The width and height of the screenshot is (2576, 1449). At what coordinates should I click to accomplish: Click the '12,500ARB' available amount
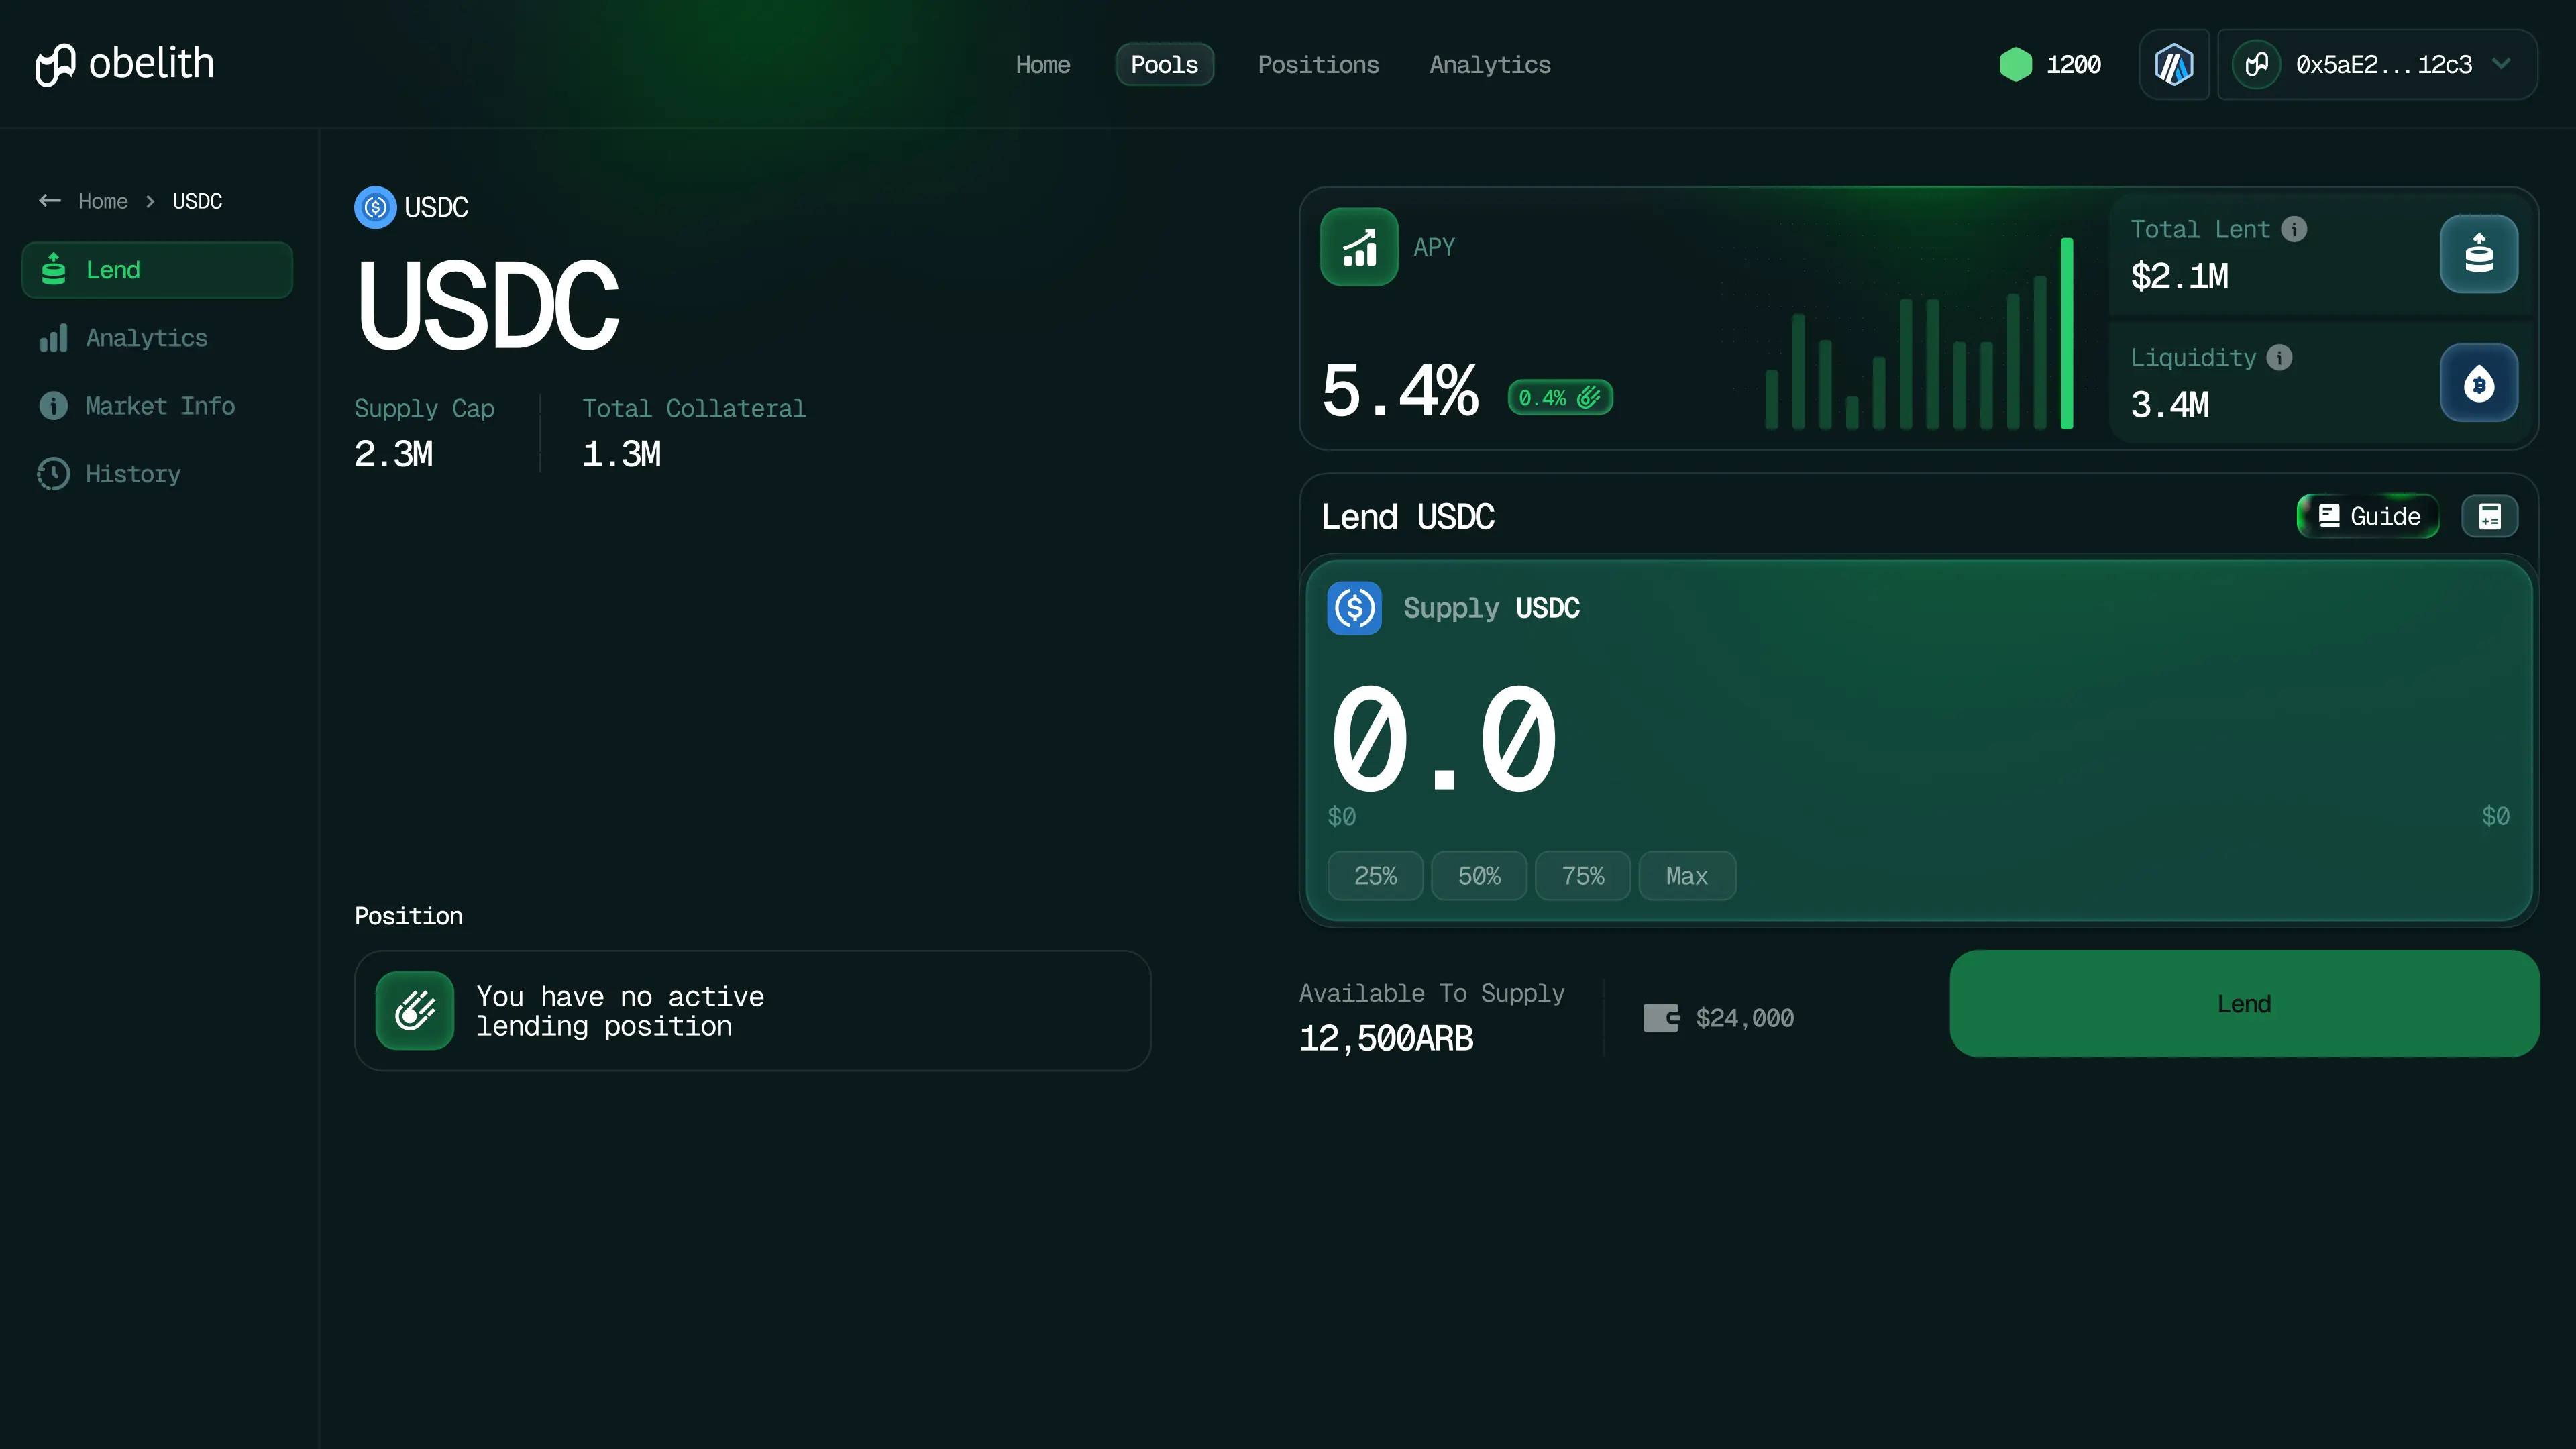click(1386, 1039)
